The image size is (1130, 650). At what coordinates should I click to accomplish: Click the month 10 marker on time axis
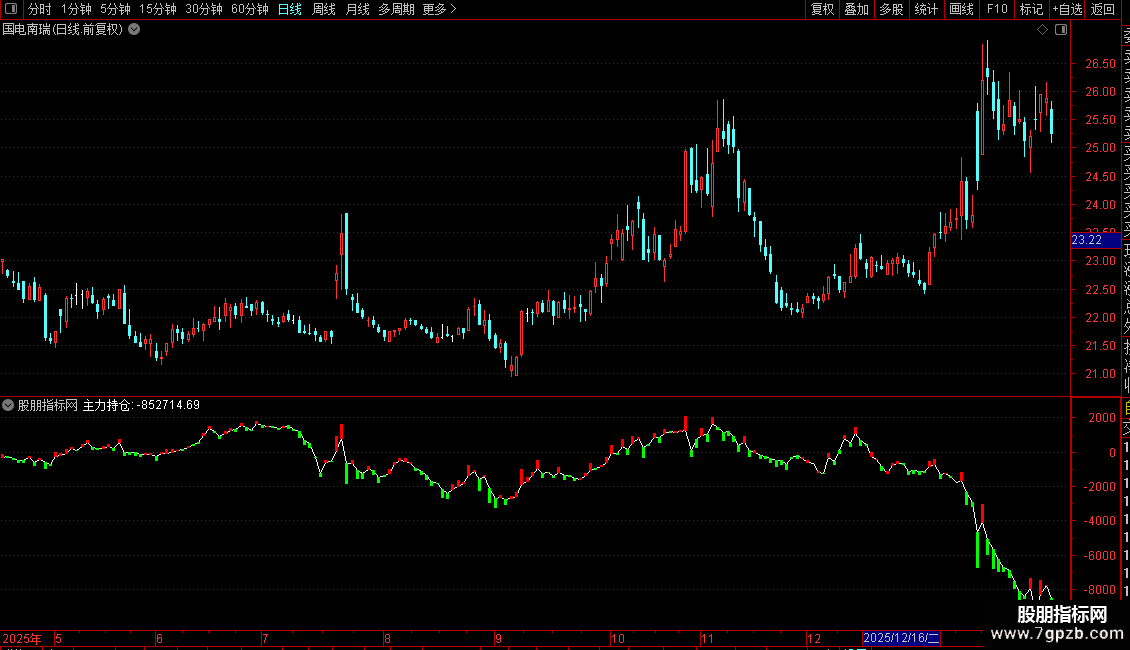pyautogui.click(x=618, y=638)
